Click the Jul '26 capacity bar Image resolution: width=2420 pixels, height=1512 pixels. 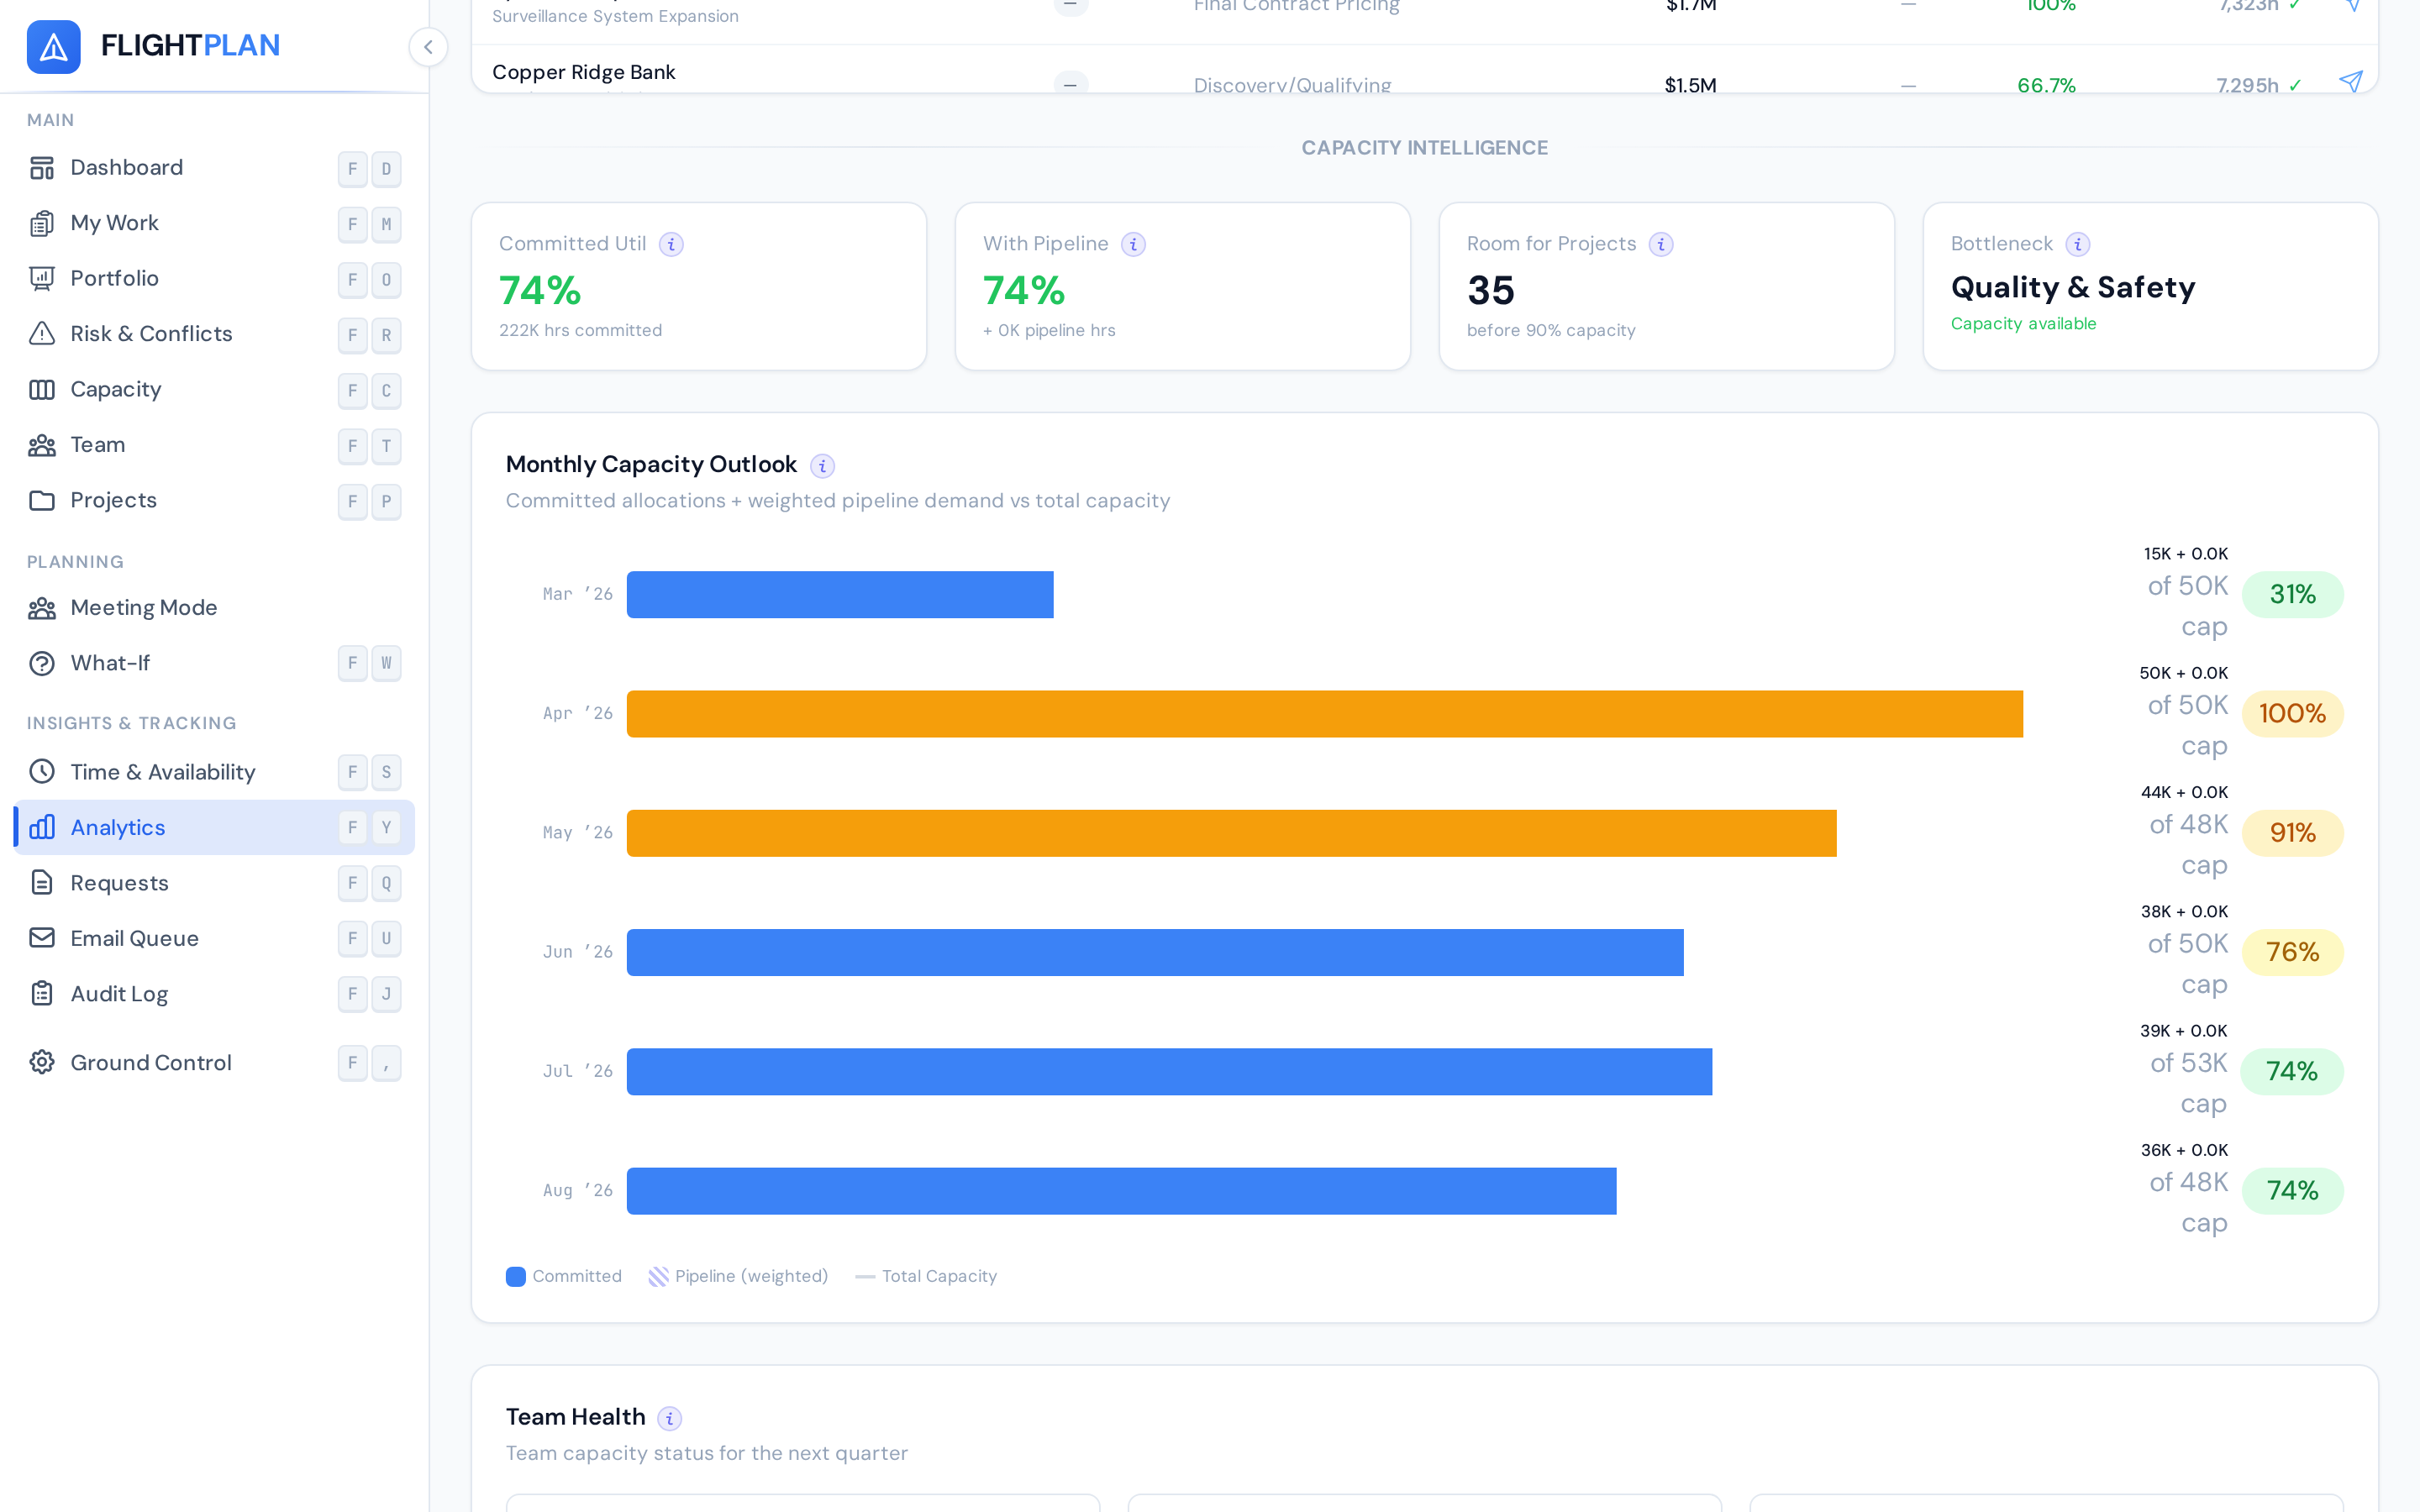pyautogui.click(x=1169, y=1072)
